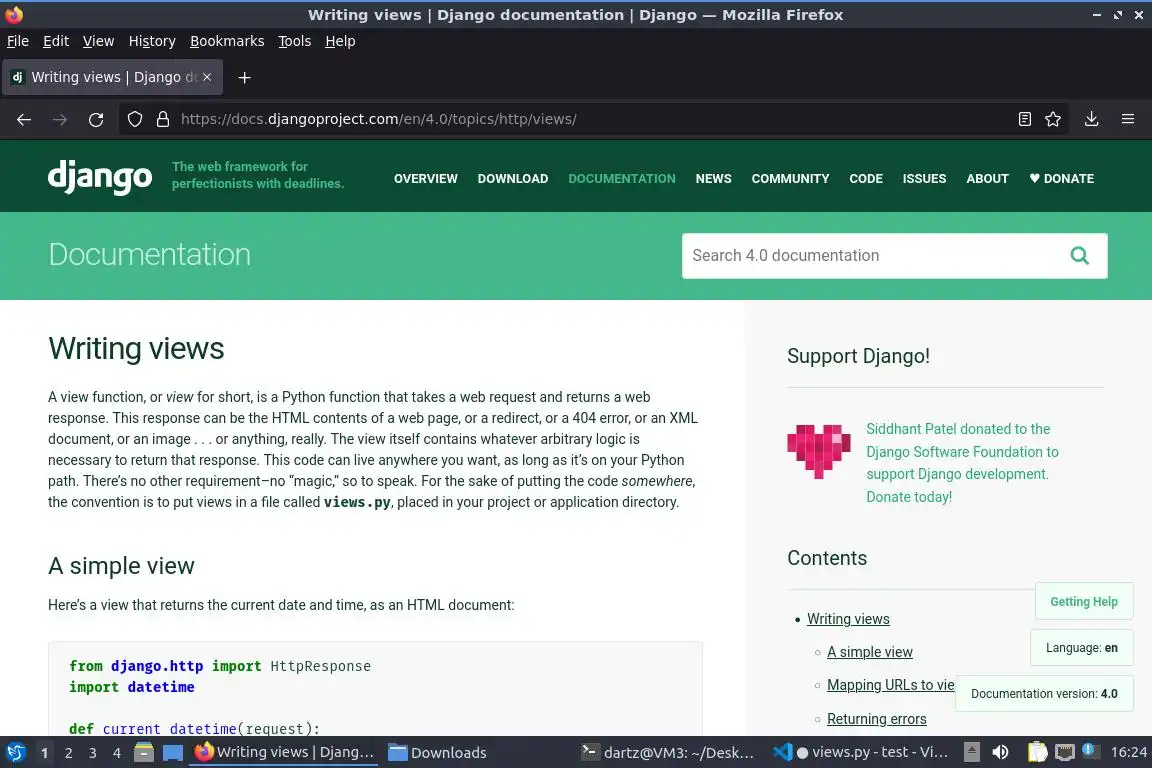This screenshot has height=768, width=1152.
Task: Open the File menu
Action: click(18, 41)
